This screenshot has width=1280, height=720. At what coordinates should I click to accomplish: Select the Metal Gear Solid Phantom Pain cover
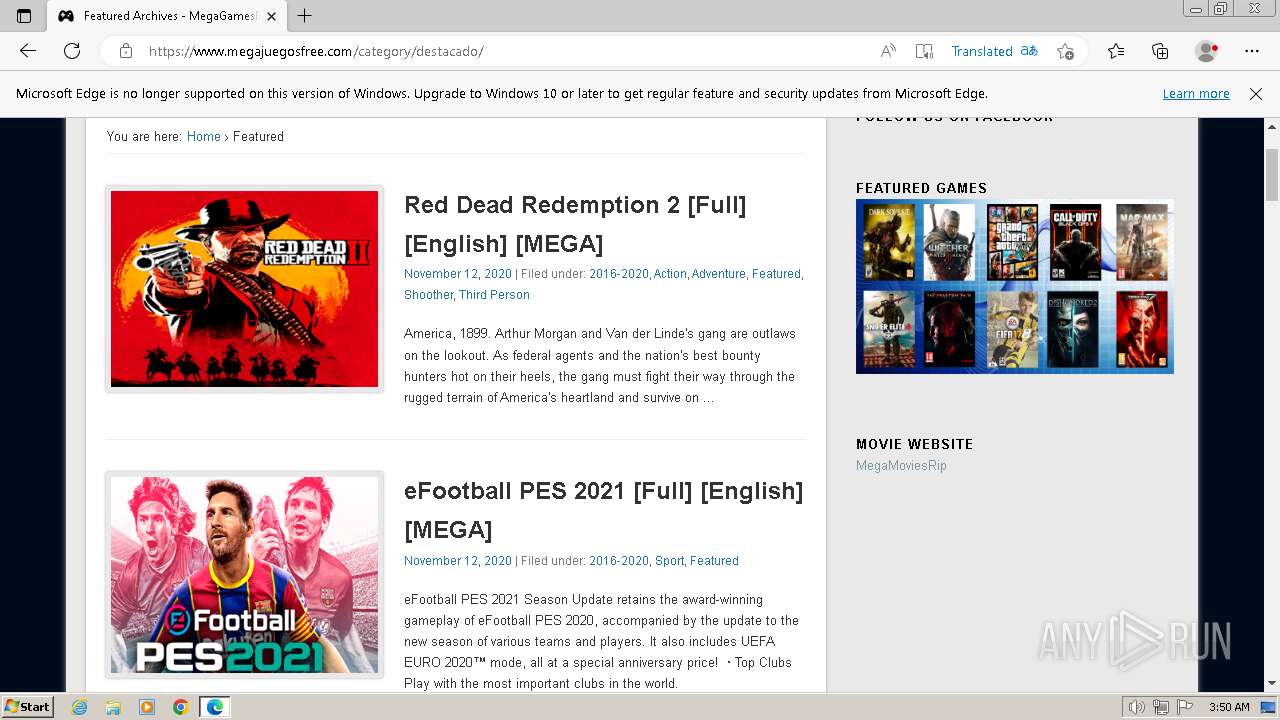pyautogui.click(x=949, y=329)
